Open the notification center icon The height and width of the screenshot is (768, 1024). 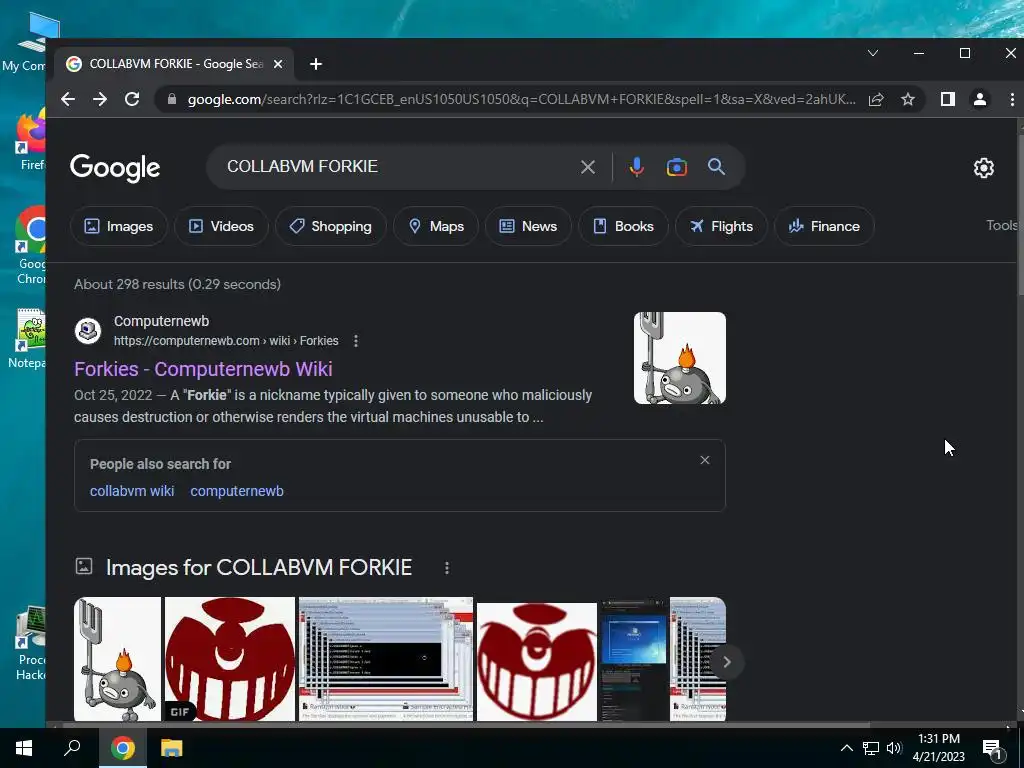pos(993,748)
